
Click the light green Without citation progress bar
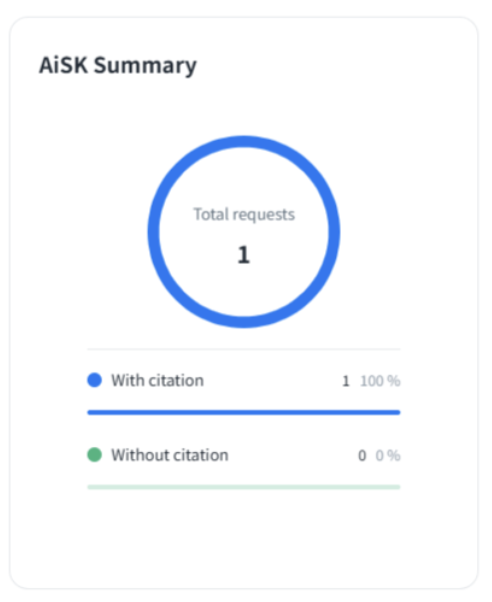[x=244, y=487]
